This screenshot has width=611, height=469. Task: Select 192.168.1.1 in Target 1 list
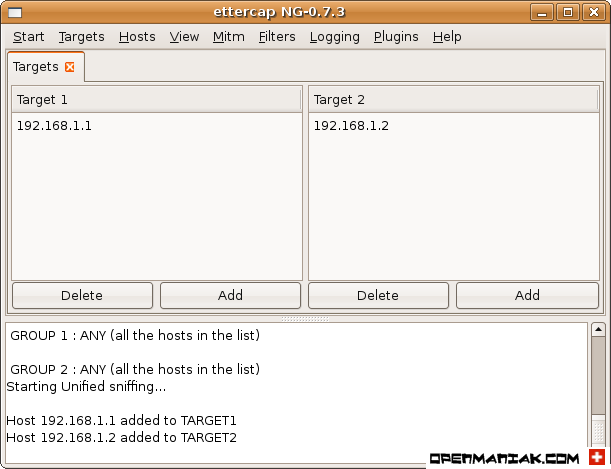pos(157,125)
